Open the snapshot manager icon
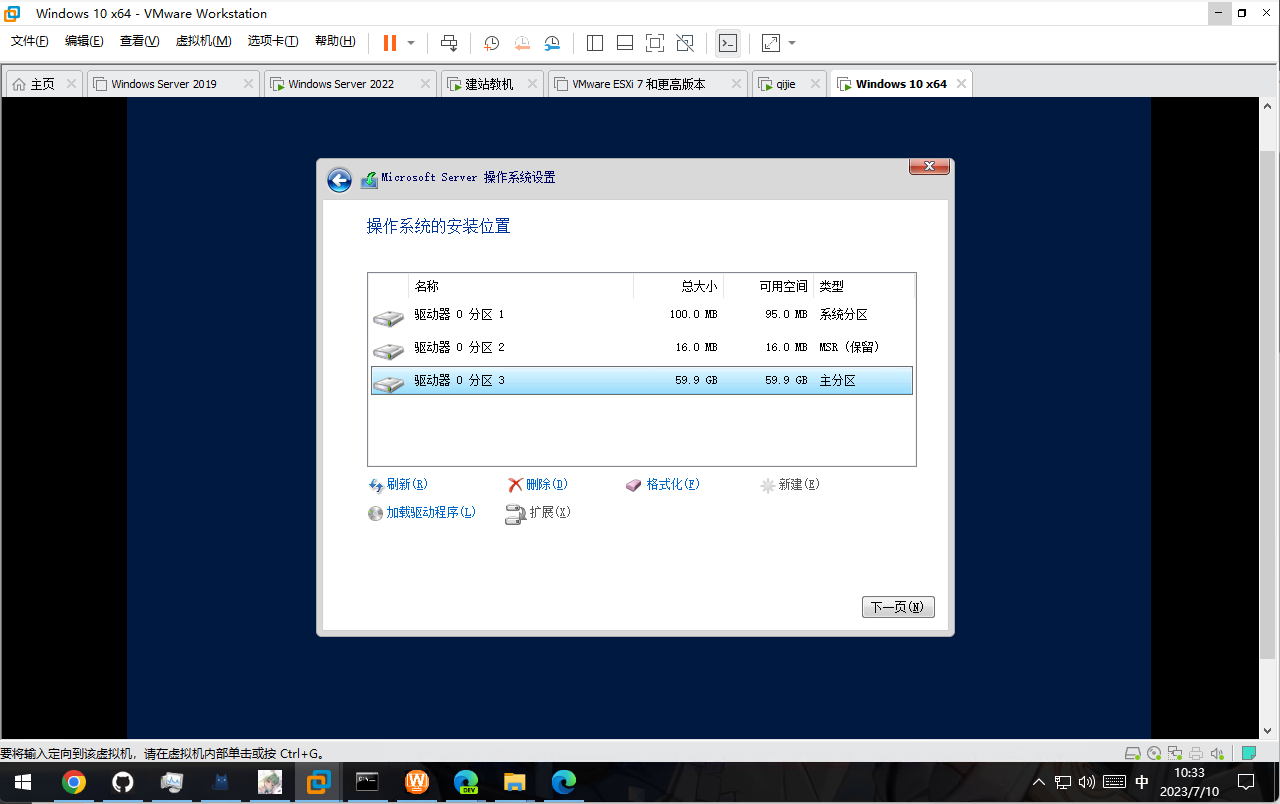The height and width of the screenshot is (804, 1280). tap(553, 43)
